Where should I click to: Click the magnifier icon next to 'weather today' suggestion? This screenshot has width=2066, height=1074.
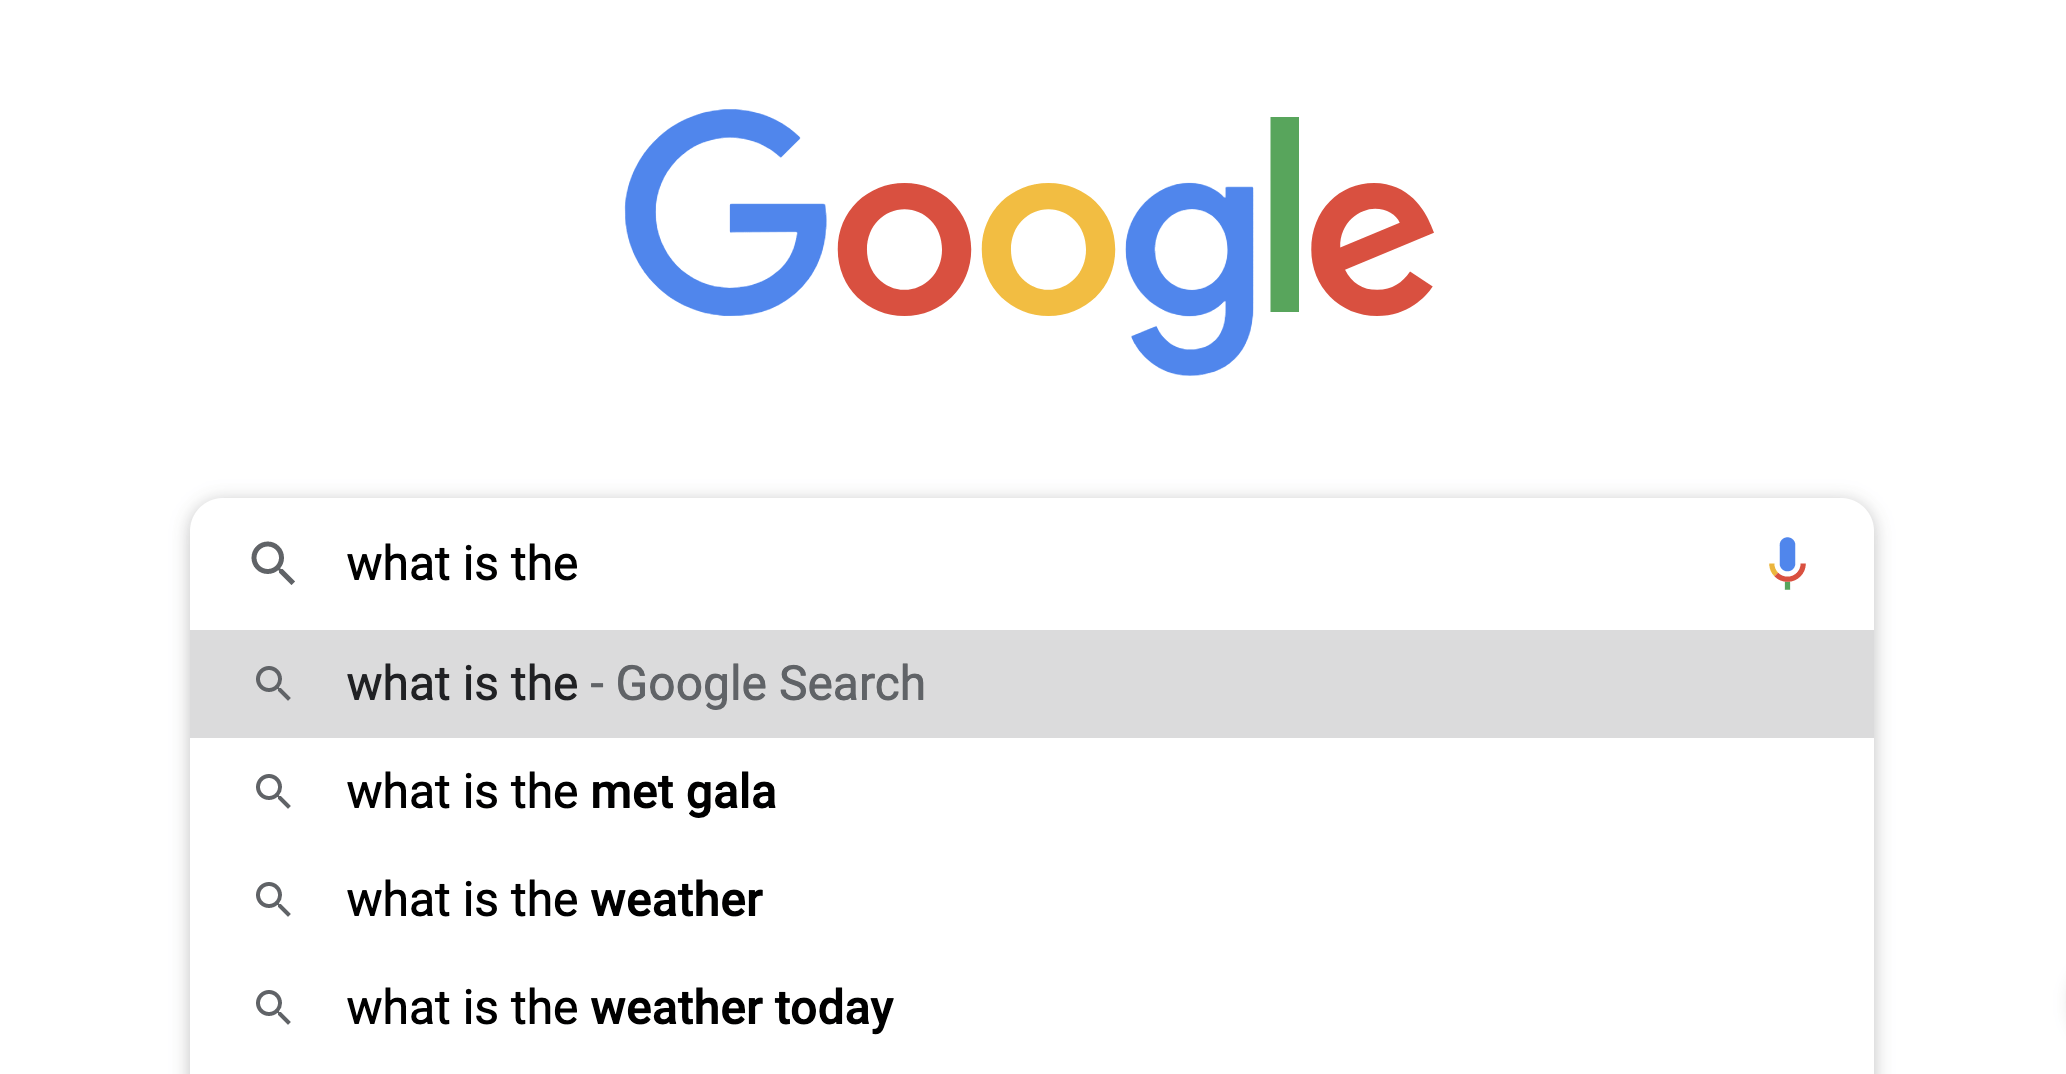coord(273,1007)
